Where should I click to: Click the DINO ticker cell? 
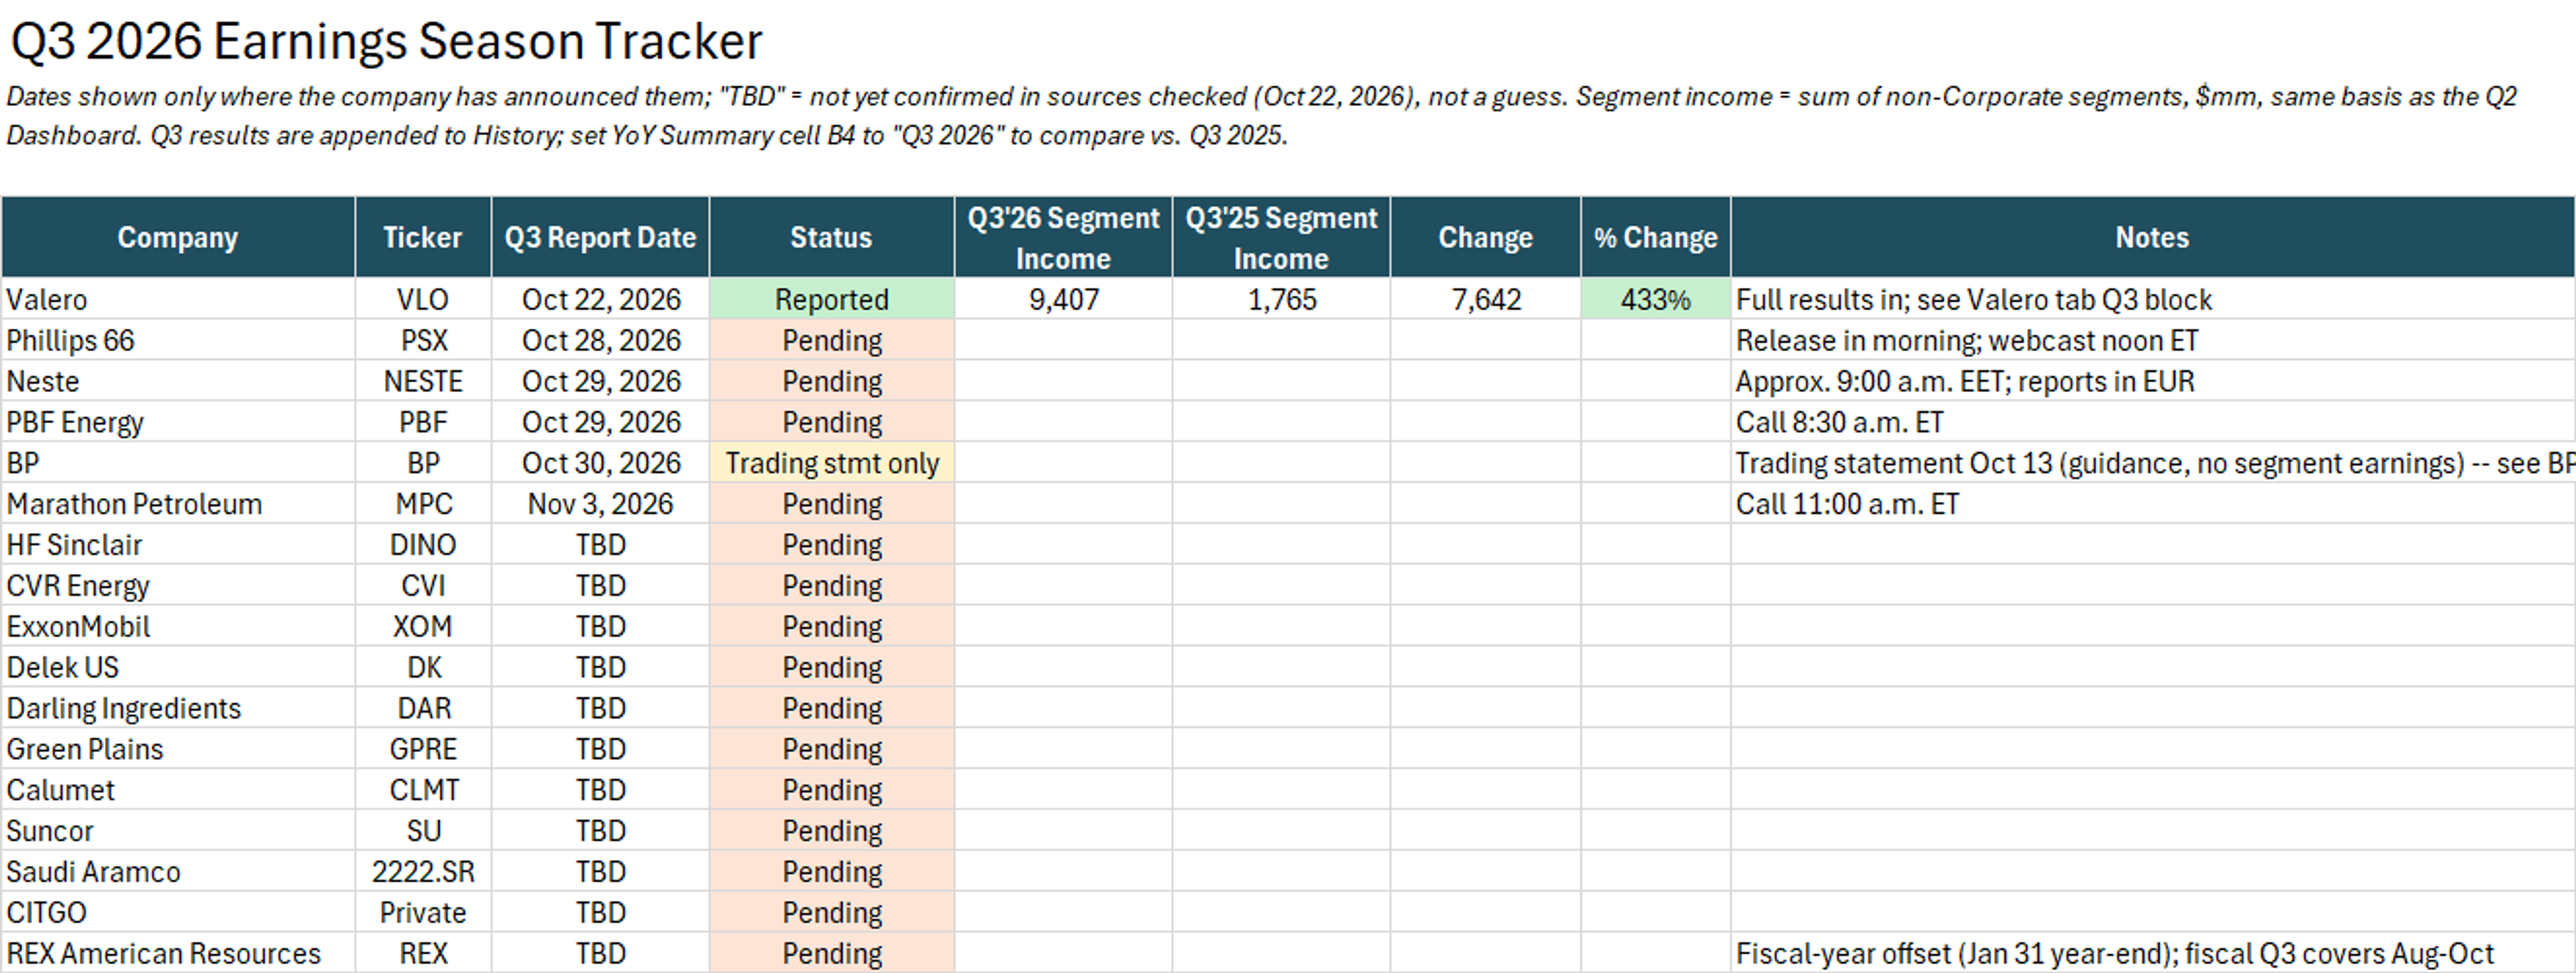point(423,545)
